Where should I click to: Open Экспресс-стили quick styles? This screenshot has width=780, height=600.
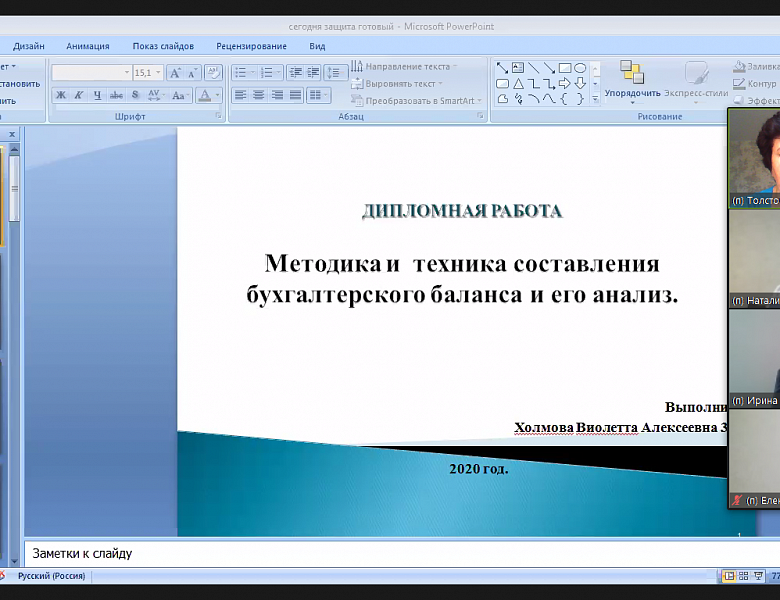point(696,82)
